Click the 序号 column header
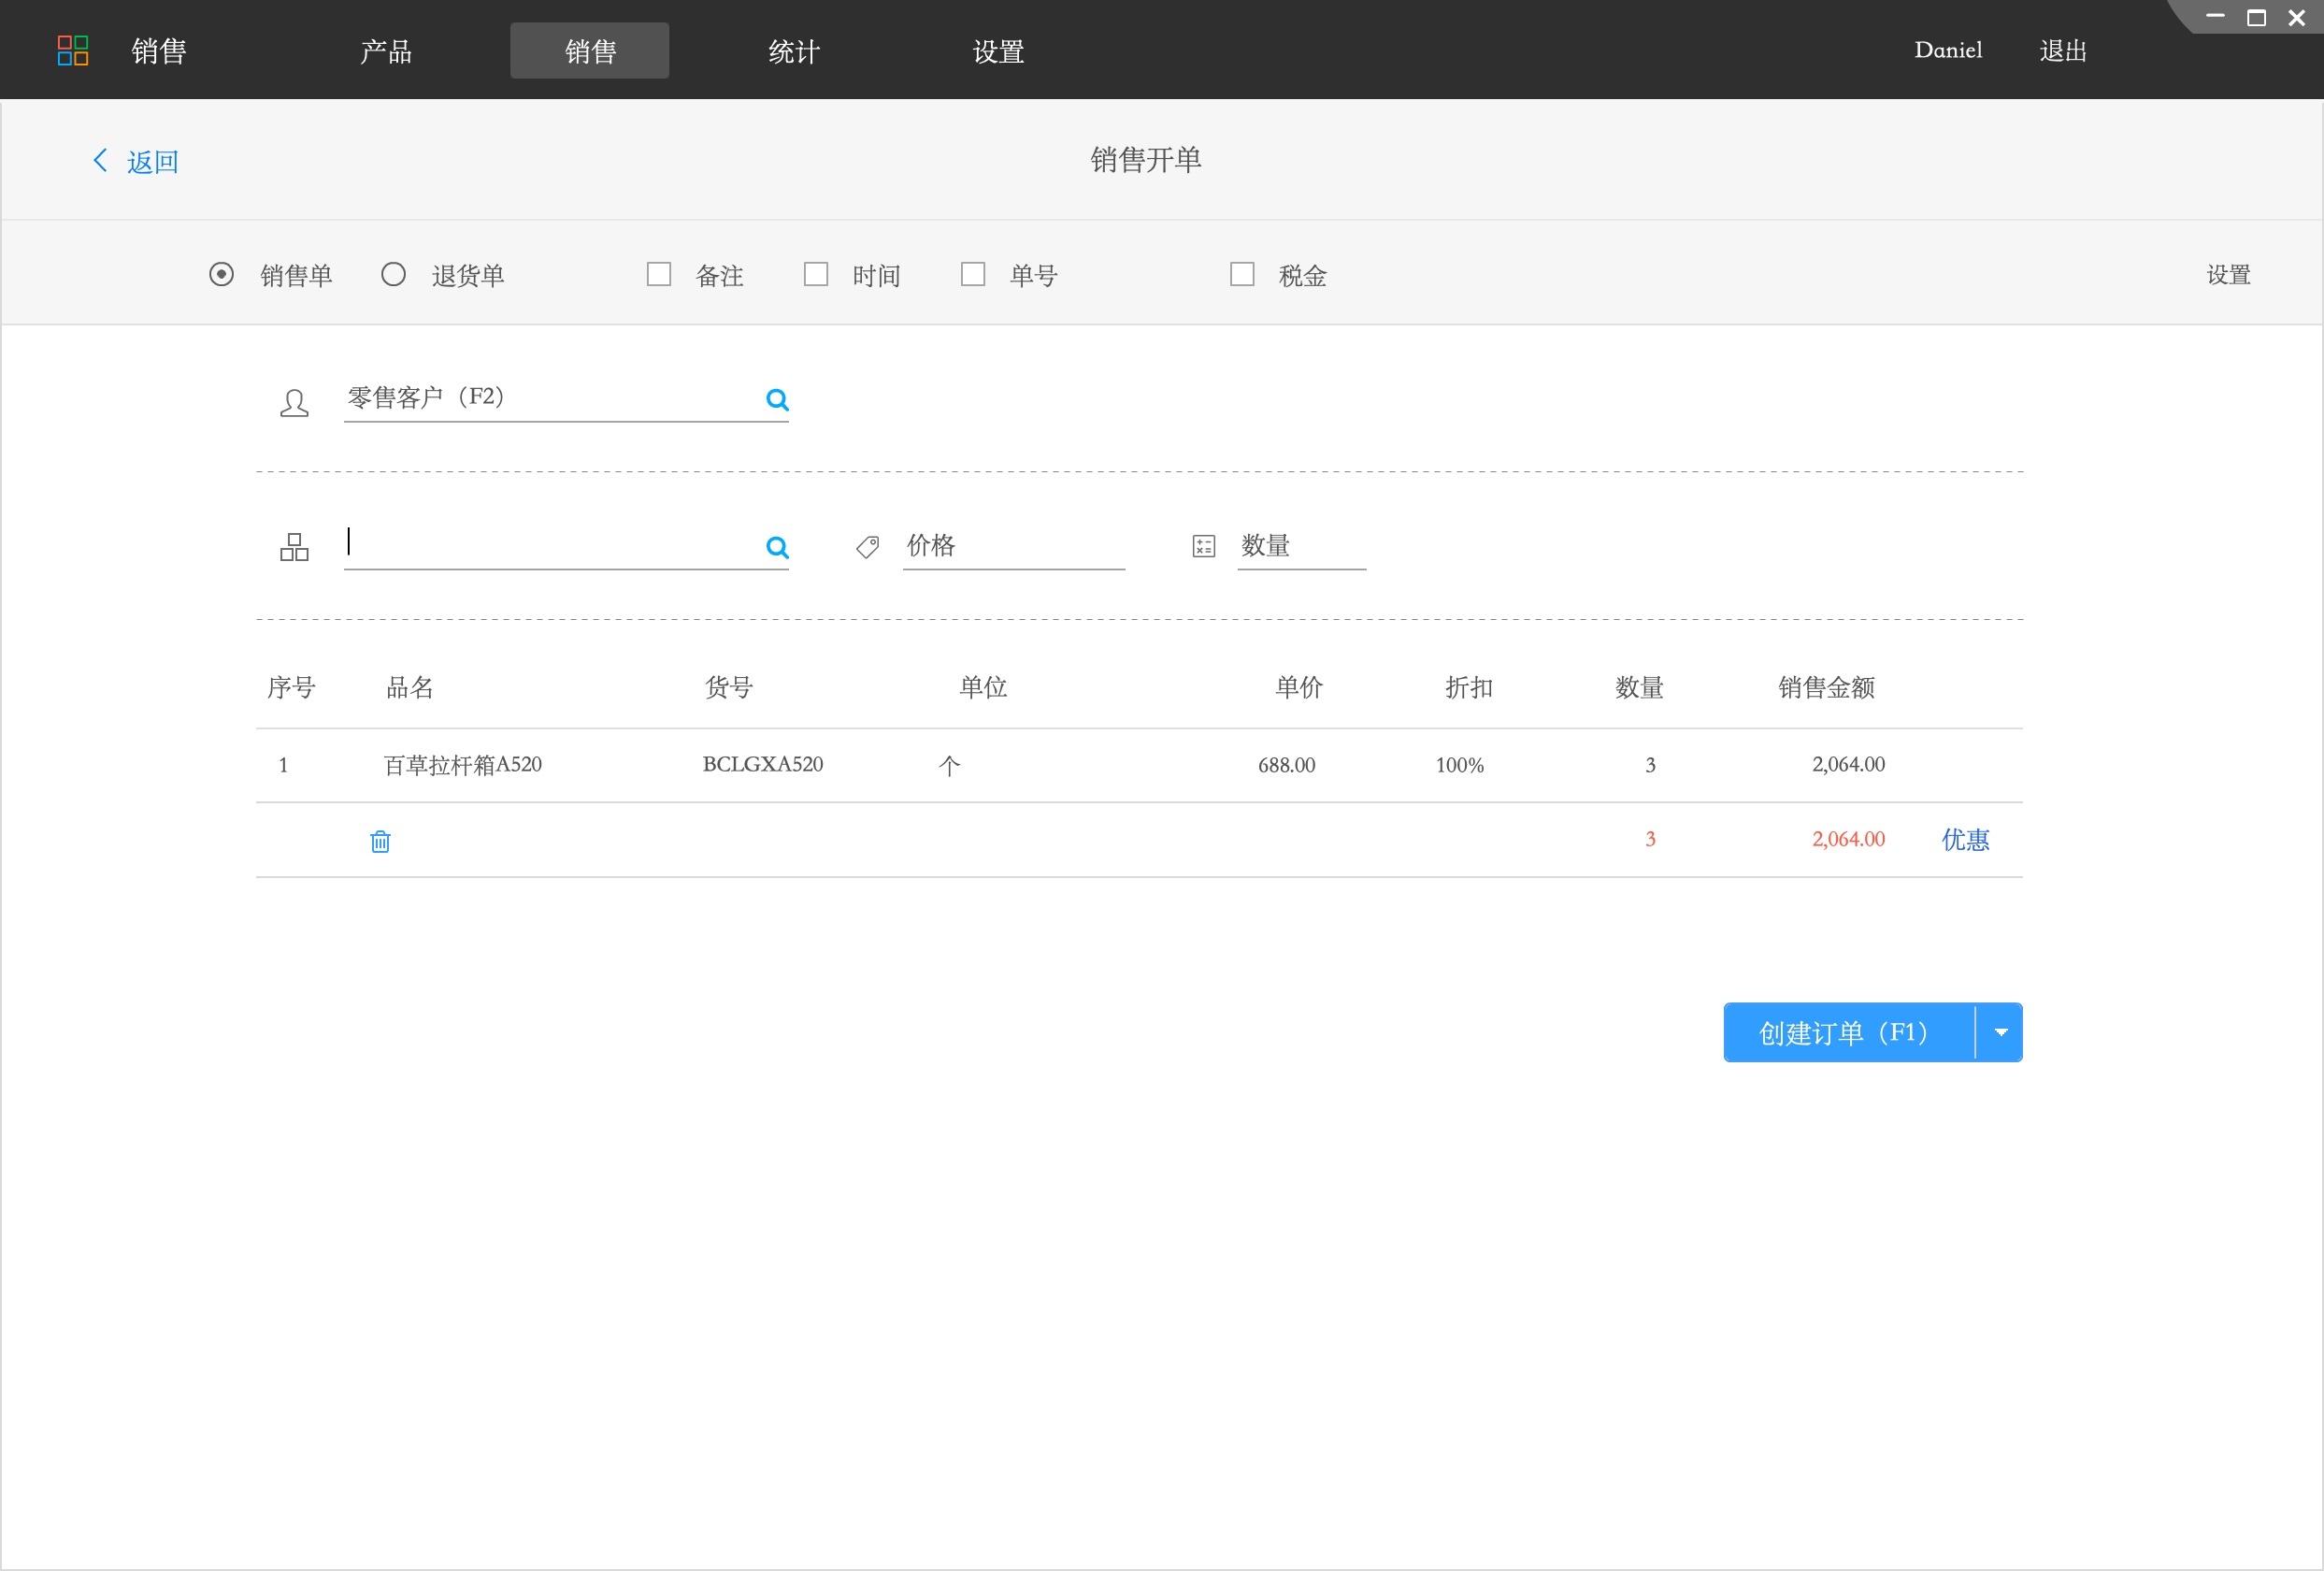This screenshot has height=1571, width=2324. click(291, 688)
